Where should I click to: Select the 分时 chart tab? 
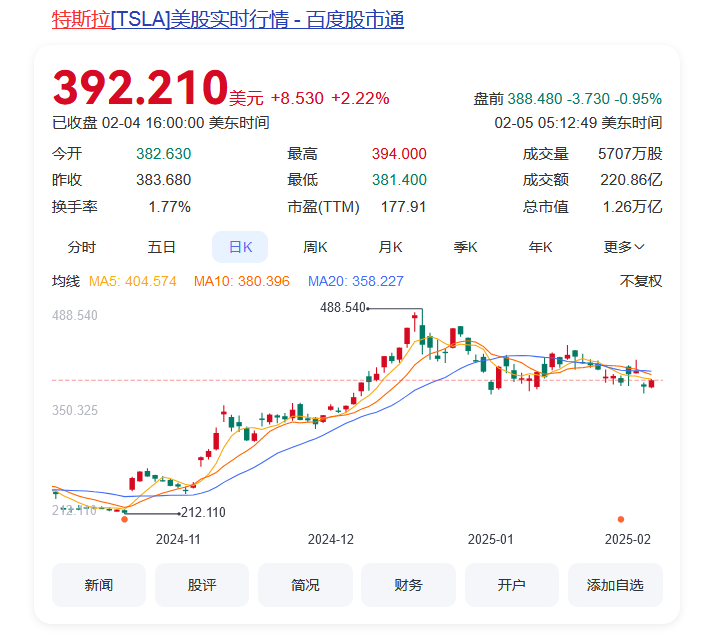pos(82,247)
